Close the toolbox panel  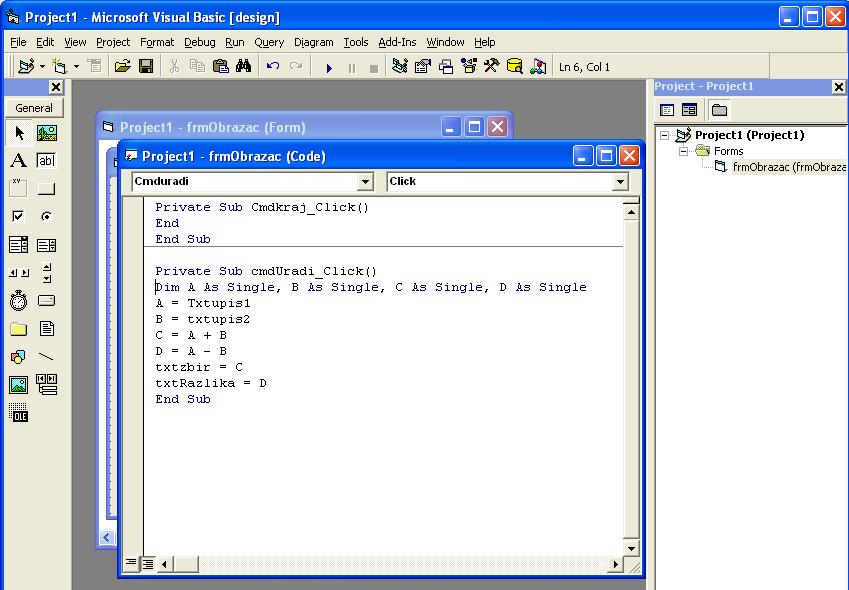point(56,87)
